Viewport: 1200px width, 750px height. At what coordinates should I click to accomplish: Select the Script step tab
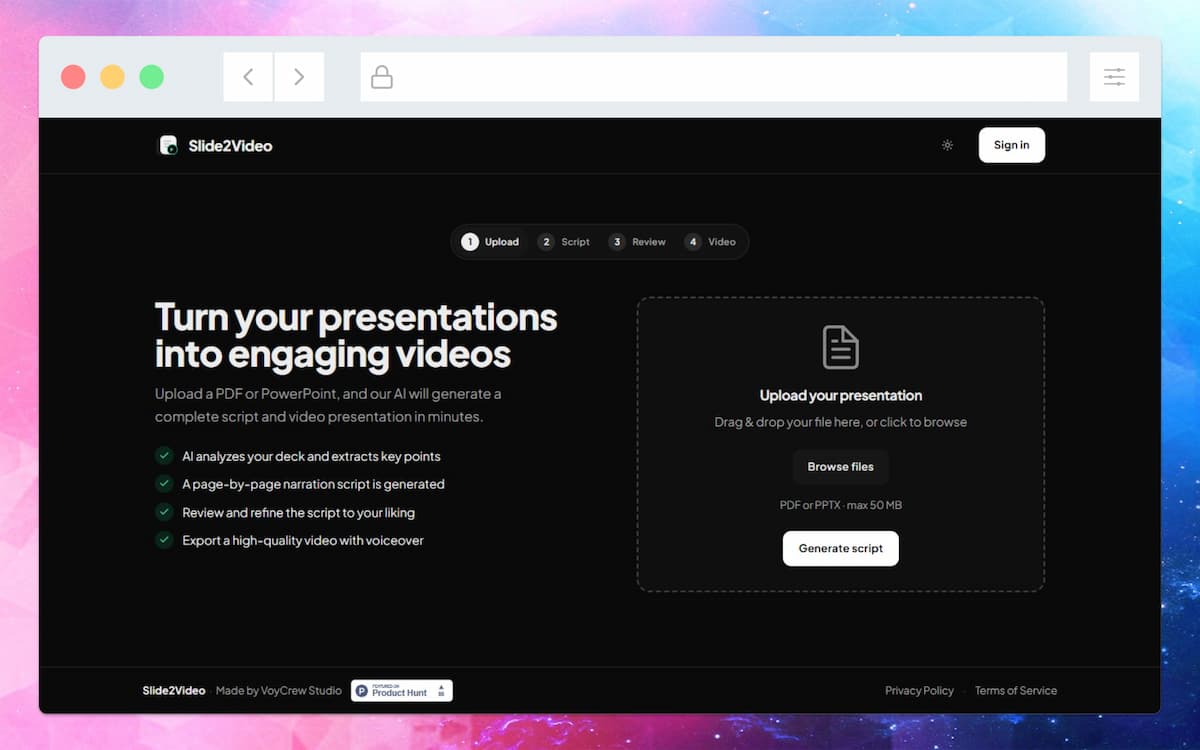tap(564, 242)
